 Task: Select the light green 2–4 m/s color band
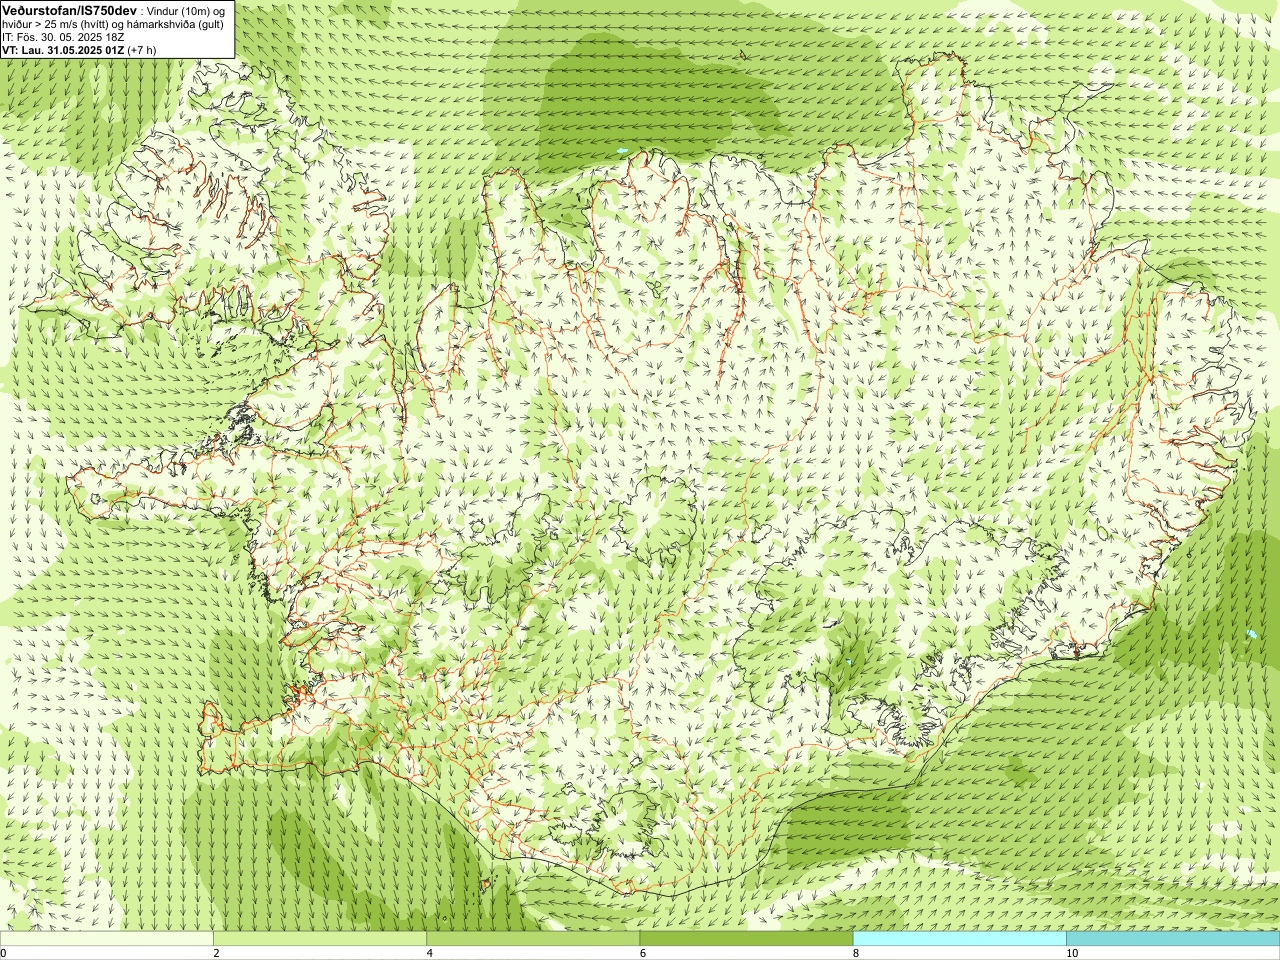(320, 939)
